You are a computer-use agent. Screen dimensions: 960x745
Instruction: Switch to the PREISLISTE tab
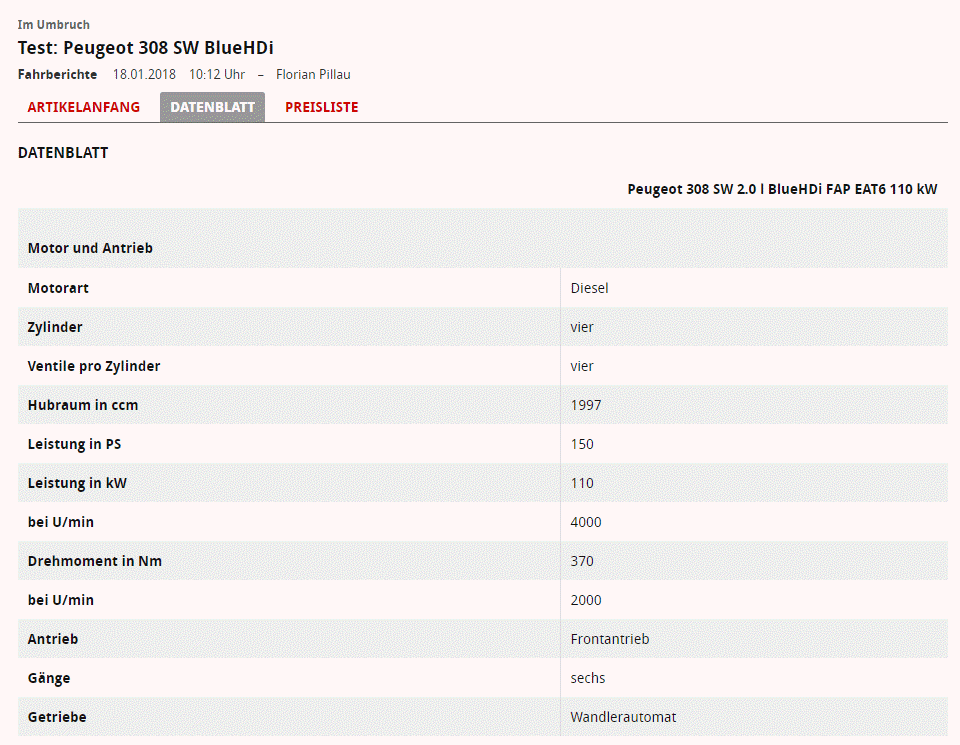coord(321,107)
